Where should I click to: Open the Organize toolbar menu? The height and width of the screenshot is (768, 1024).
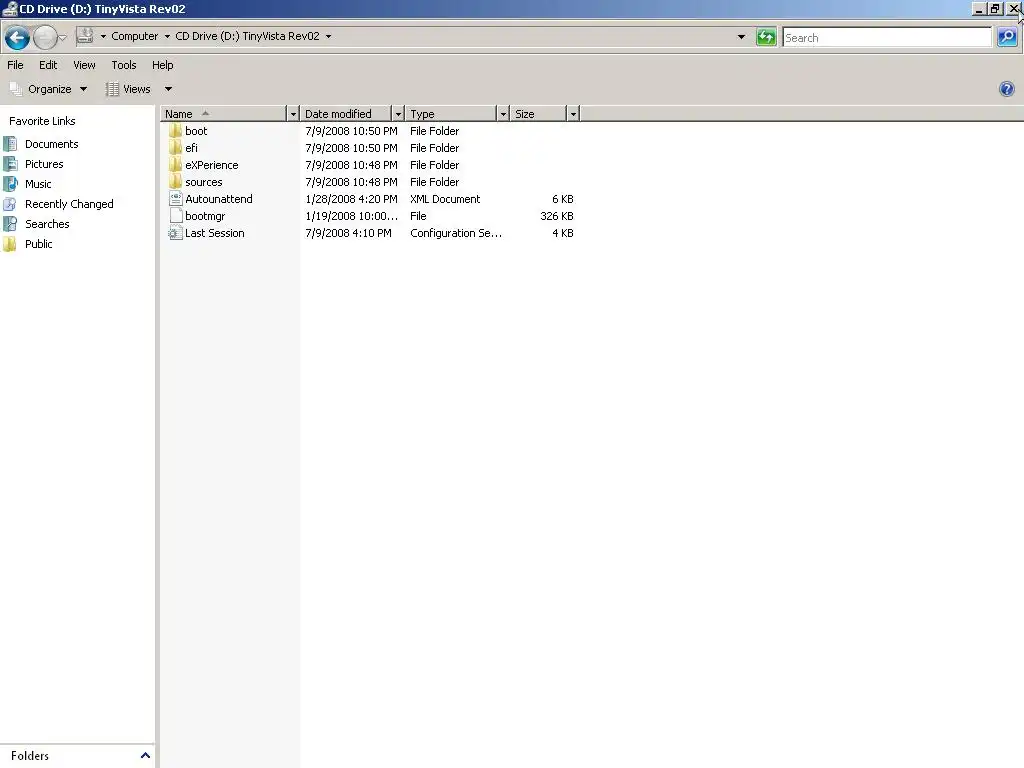click(48, 89)
